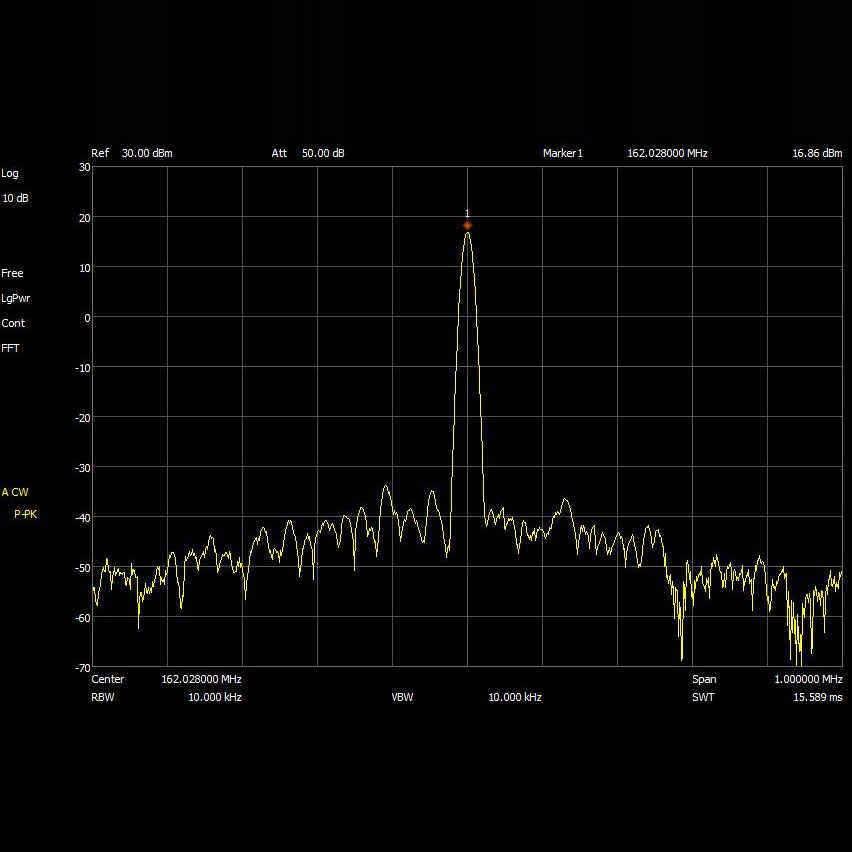
Task: Select the Marker1 label in the header
Action: (562, 153)
